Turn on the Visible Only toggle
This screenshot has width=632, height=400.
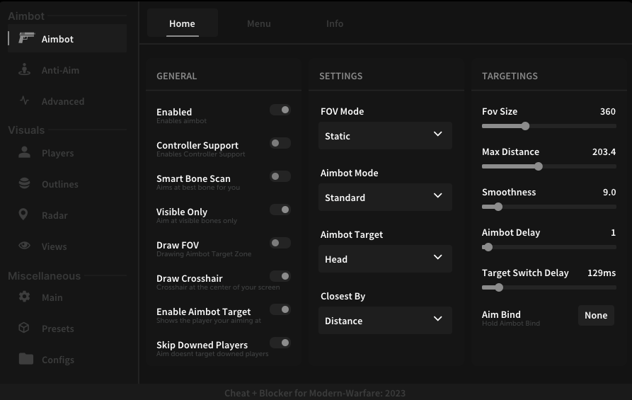pos(280,210)
